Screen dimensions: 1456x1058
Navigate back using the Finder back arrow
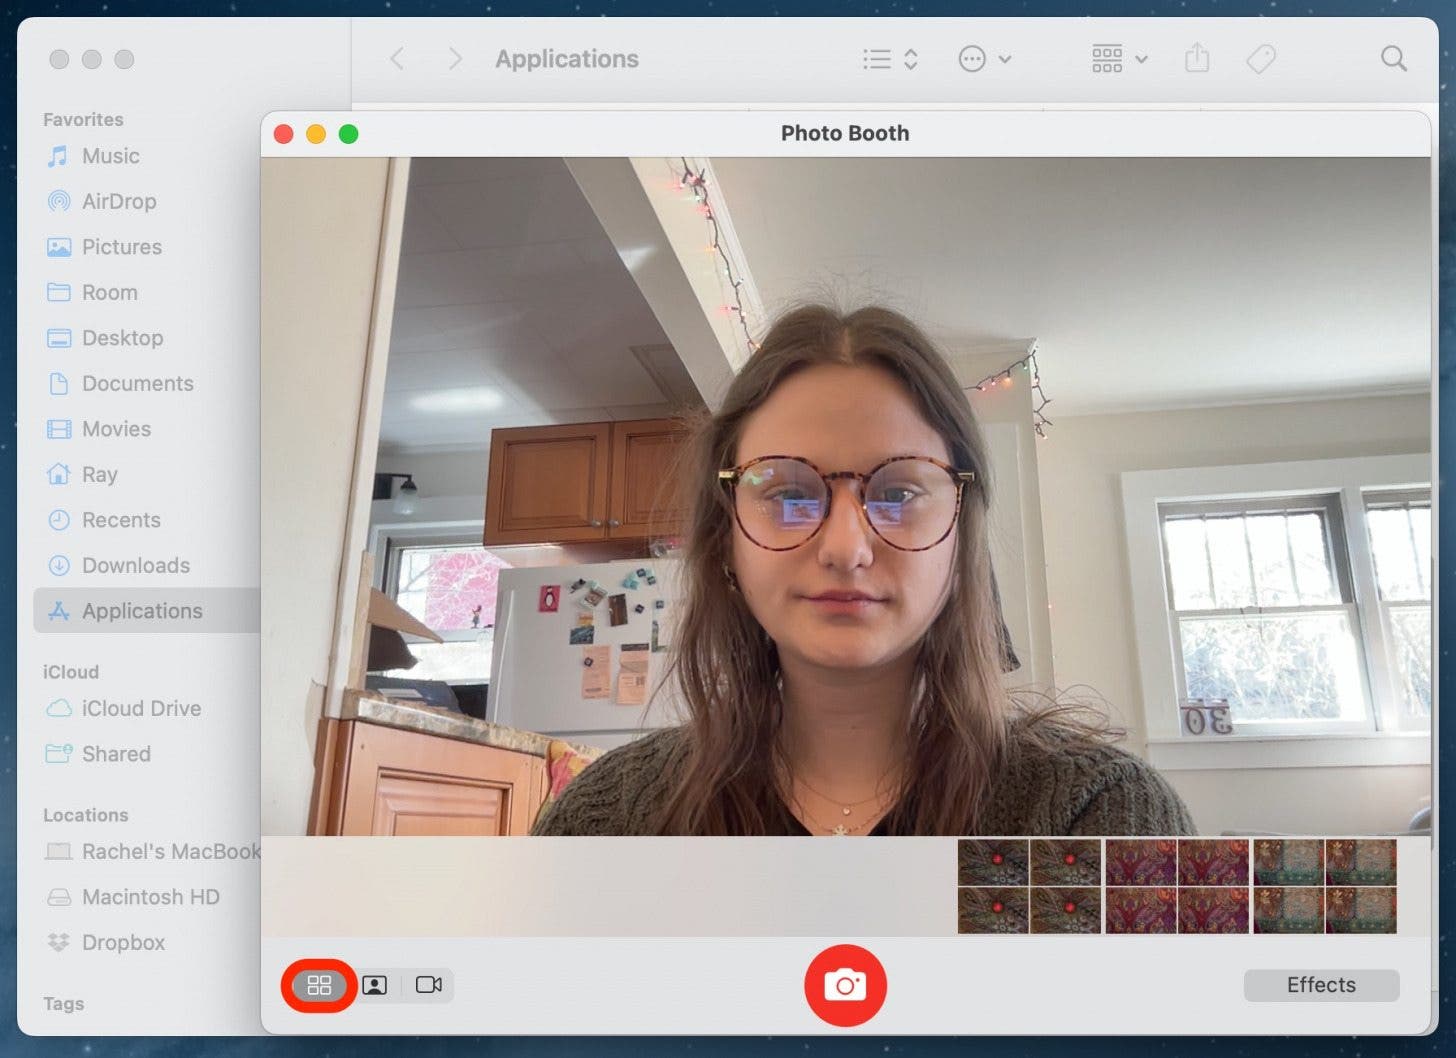[397, 58]
